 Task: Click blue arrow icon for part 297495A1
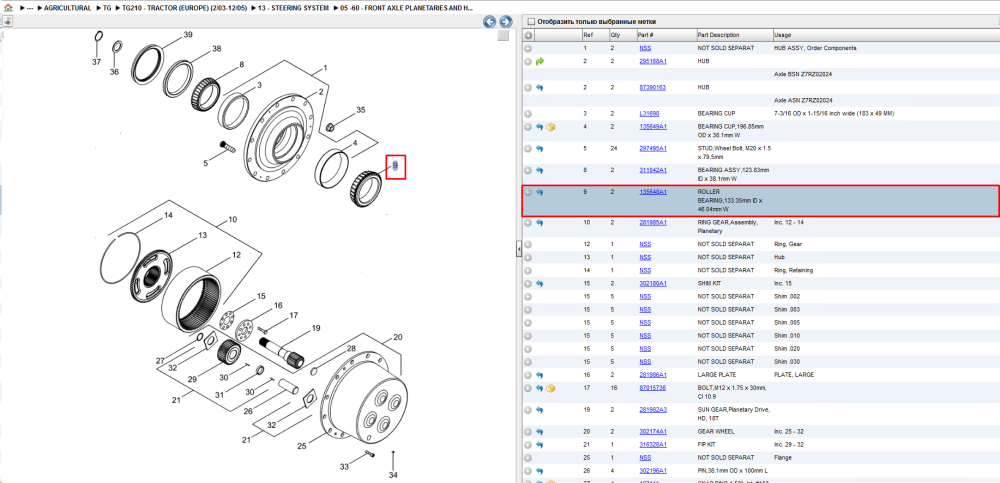[540, 149]
